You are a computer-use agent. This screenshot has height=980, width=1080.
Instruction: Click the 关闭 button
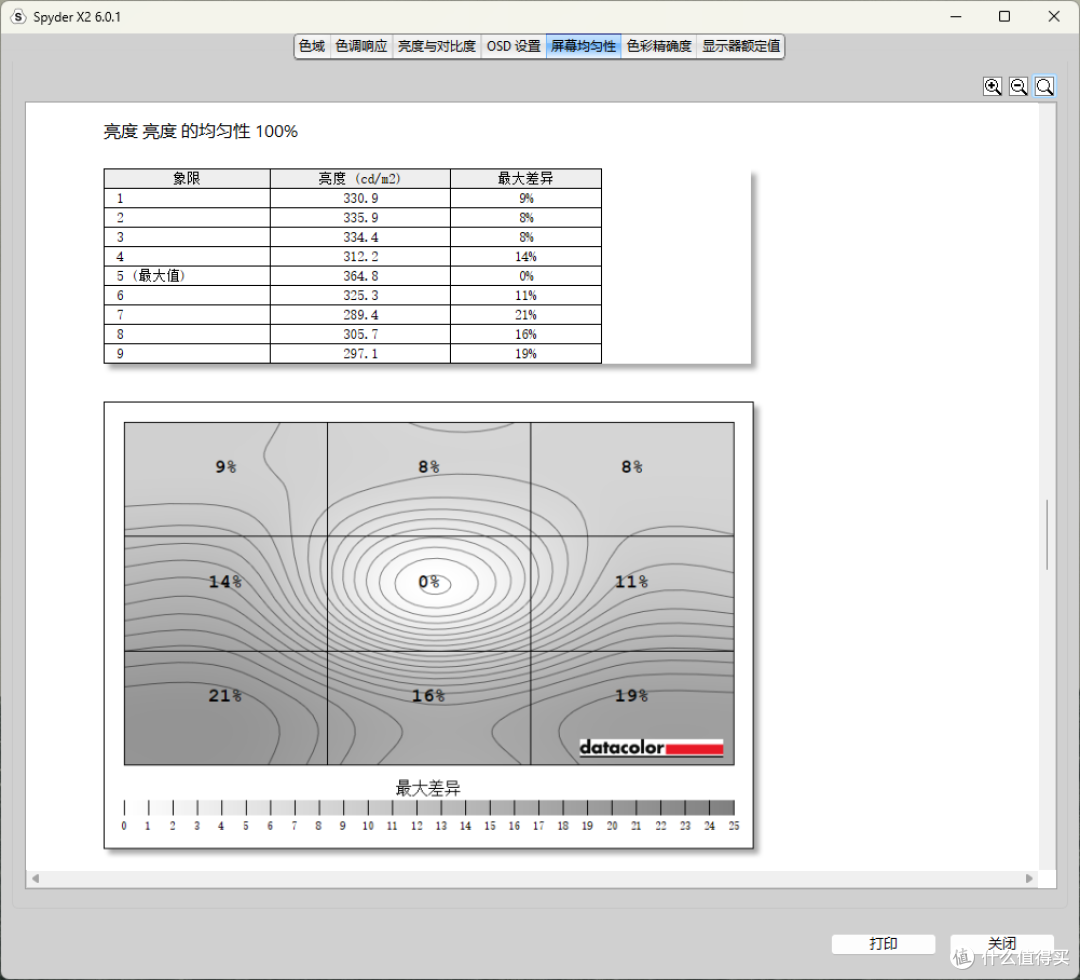pyautogui.click(x=1001, y=943)
